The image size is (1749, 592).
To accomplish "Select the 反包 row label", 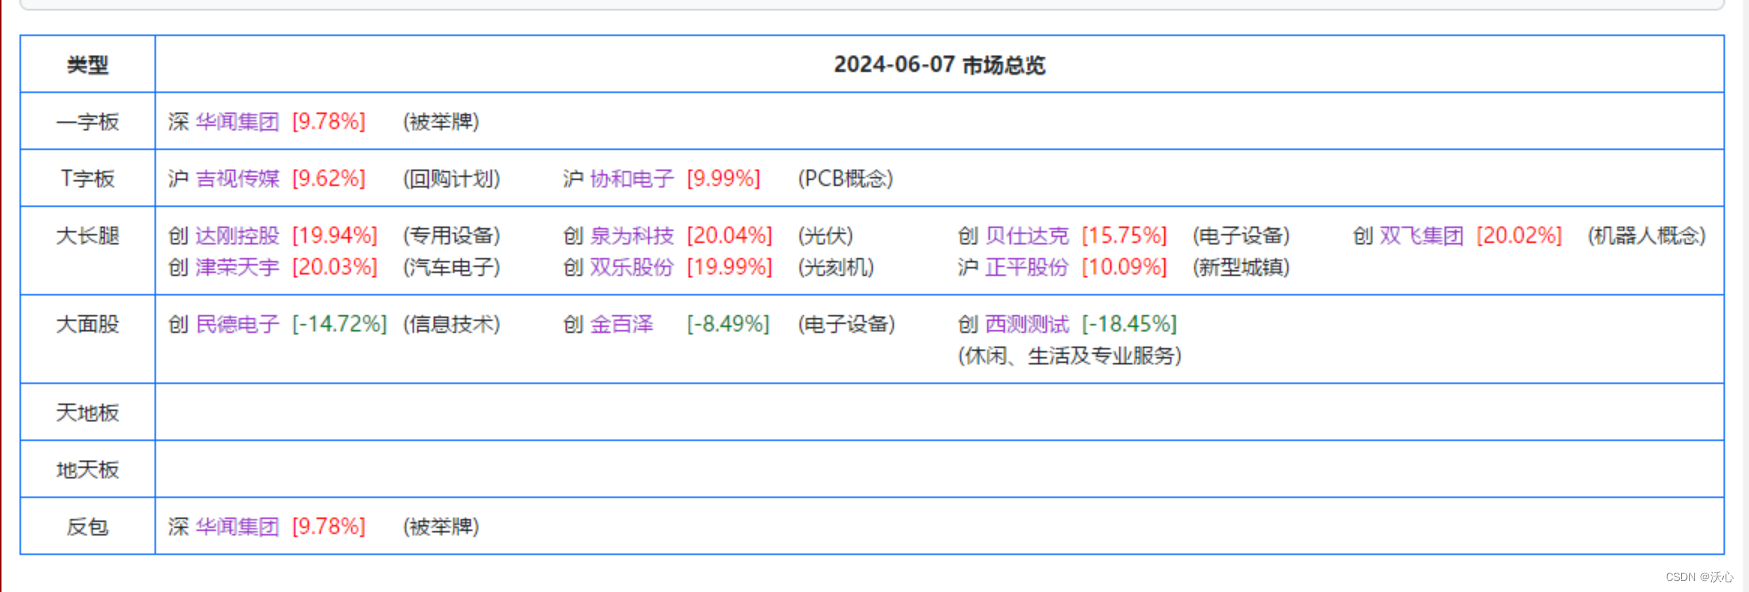I will [x=88, y=527].
